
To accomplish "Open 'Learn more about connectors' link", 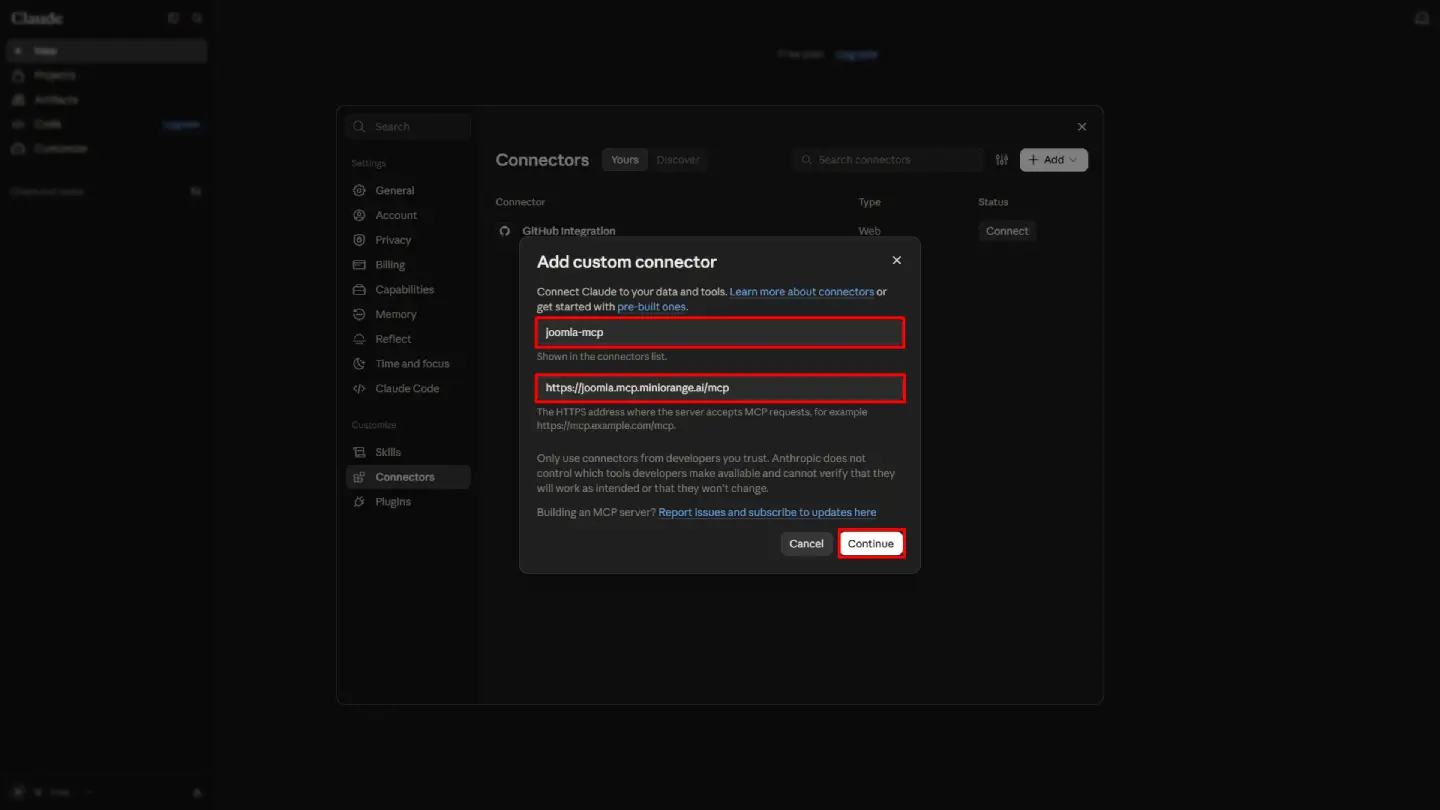I will (802, 292).
